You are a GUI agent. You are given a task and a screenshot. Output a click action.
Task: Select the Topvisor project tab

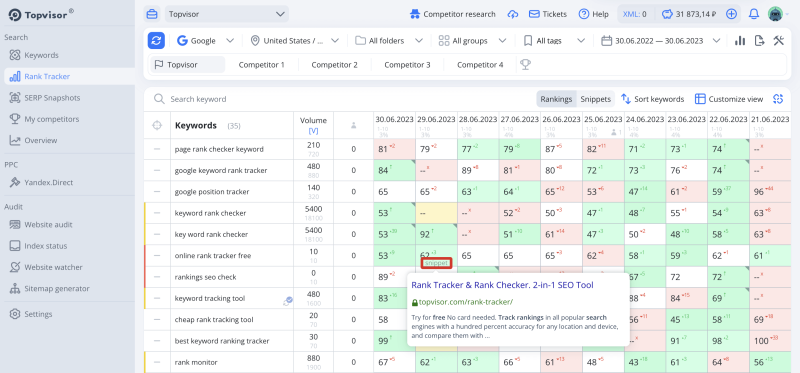click(x=187, y=65)
